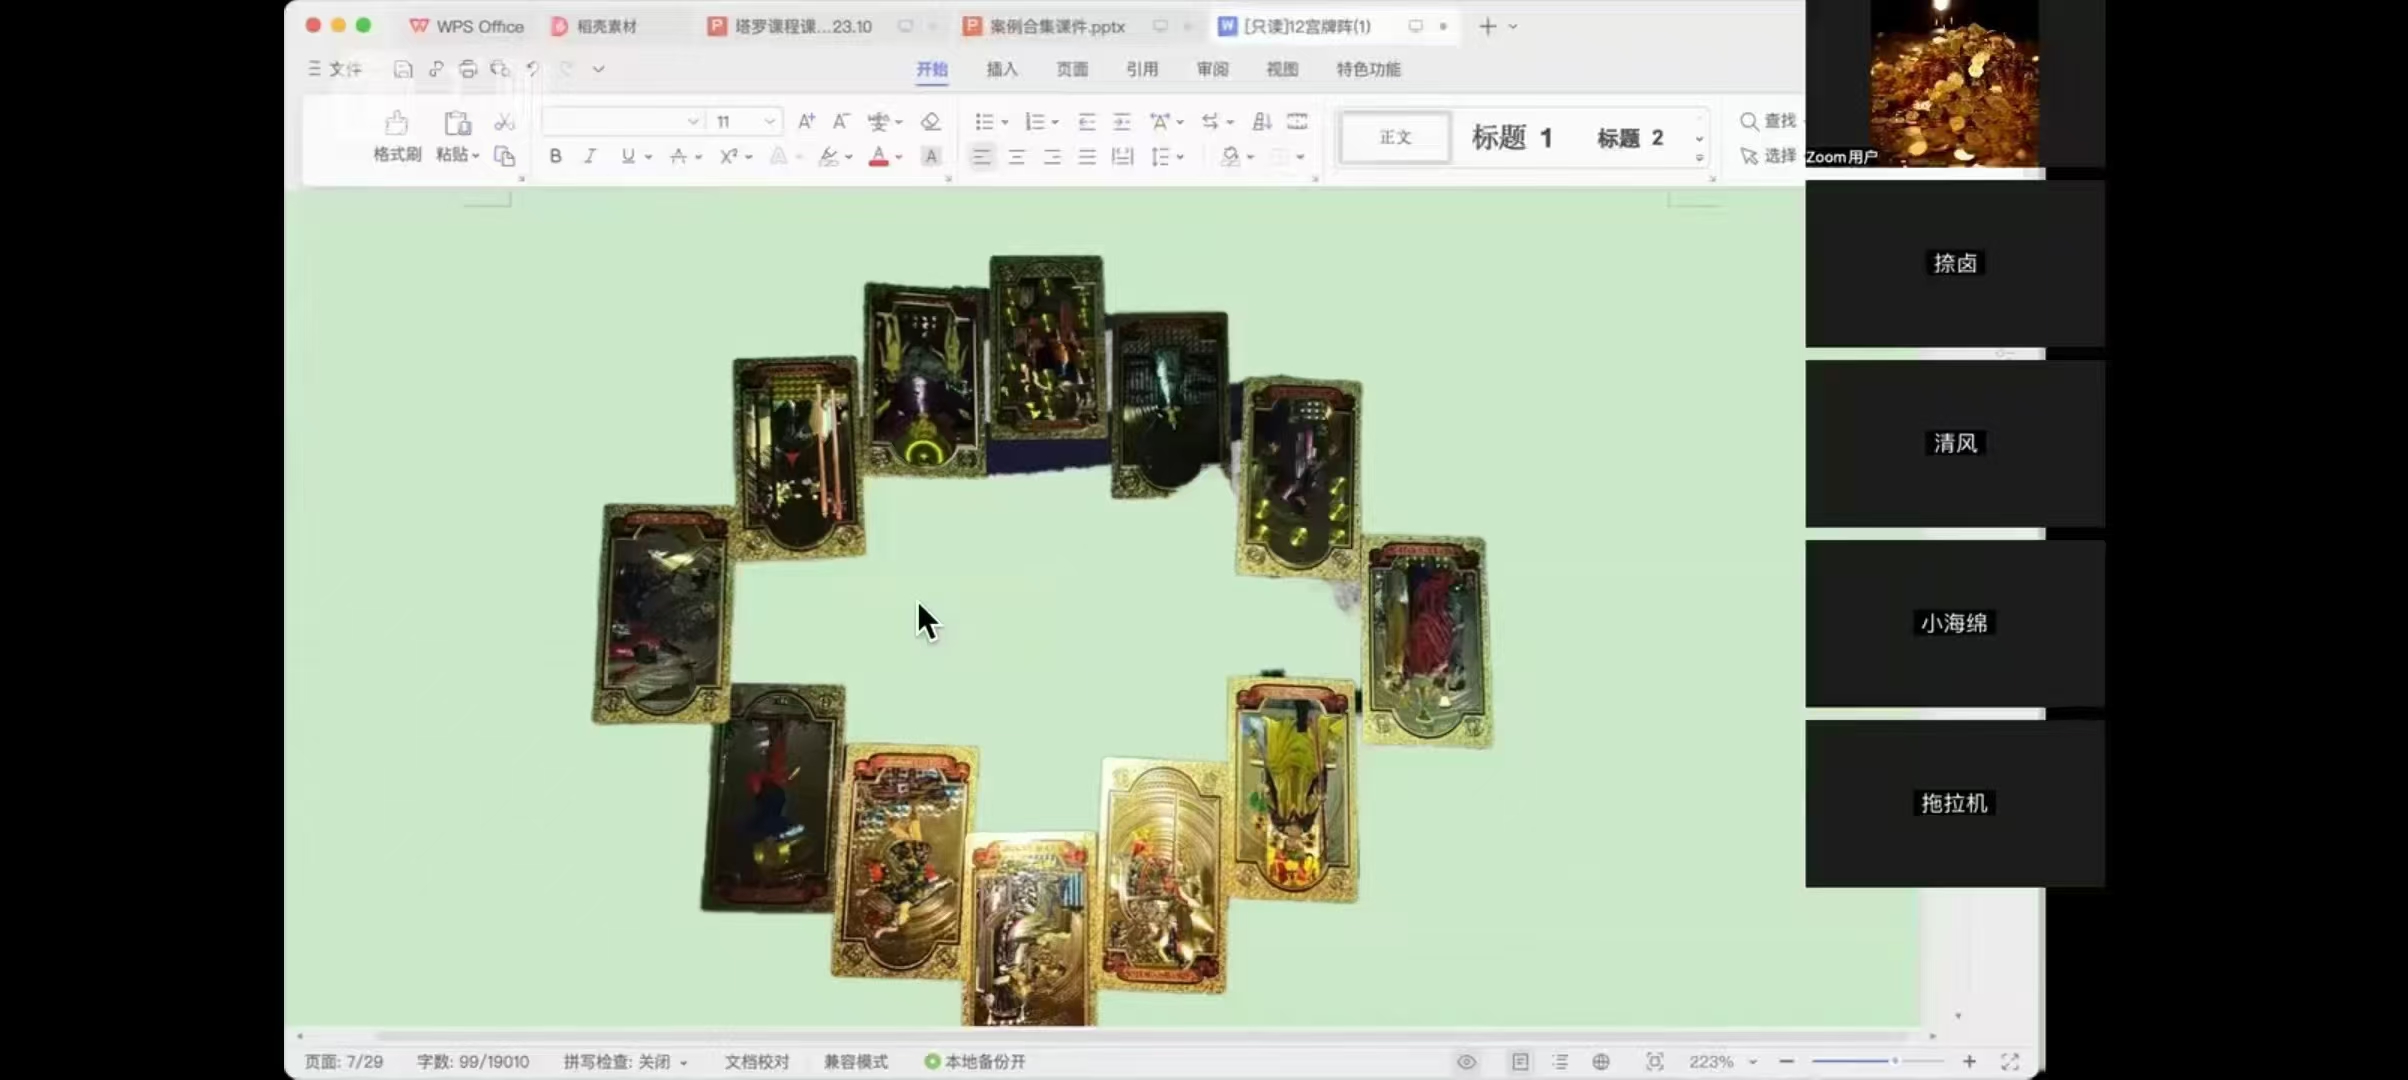Image resolution: width=2408 pixels, height=1080 pixels.
Task: Center align the text
Action: point(1017,157)
